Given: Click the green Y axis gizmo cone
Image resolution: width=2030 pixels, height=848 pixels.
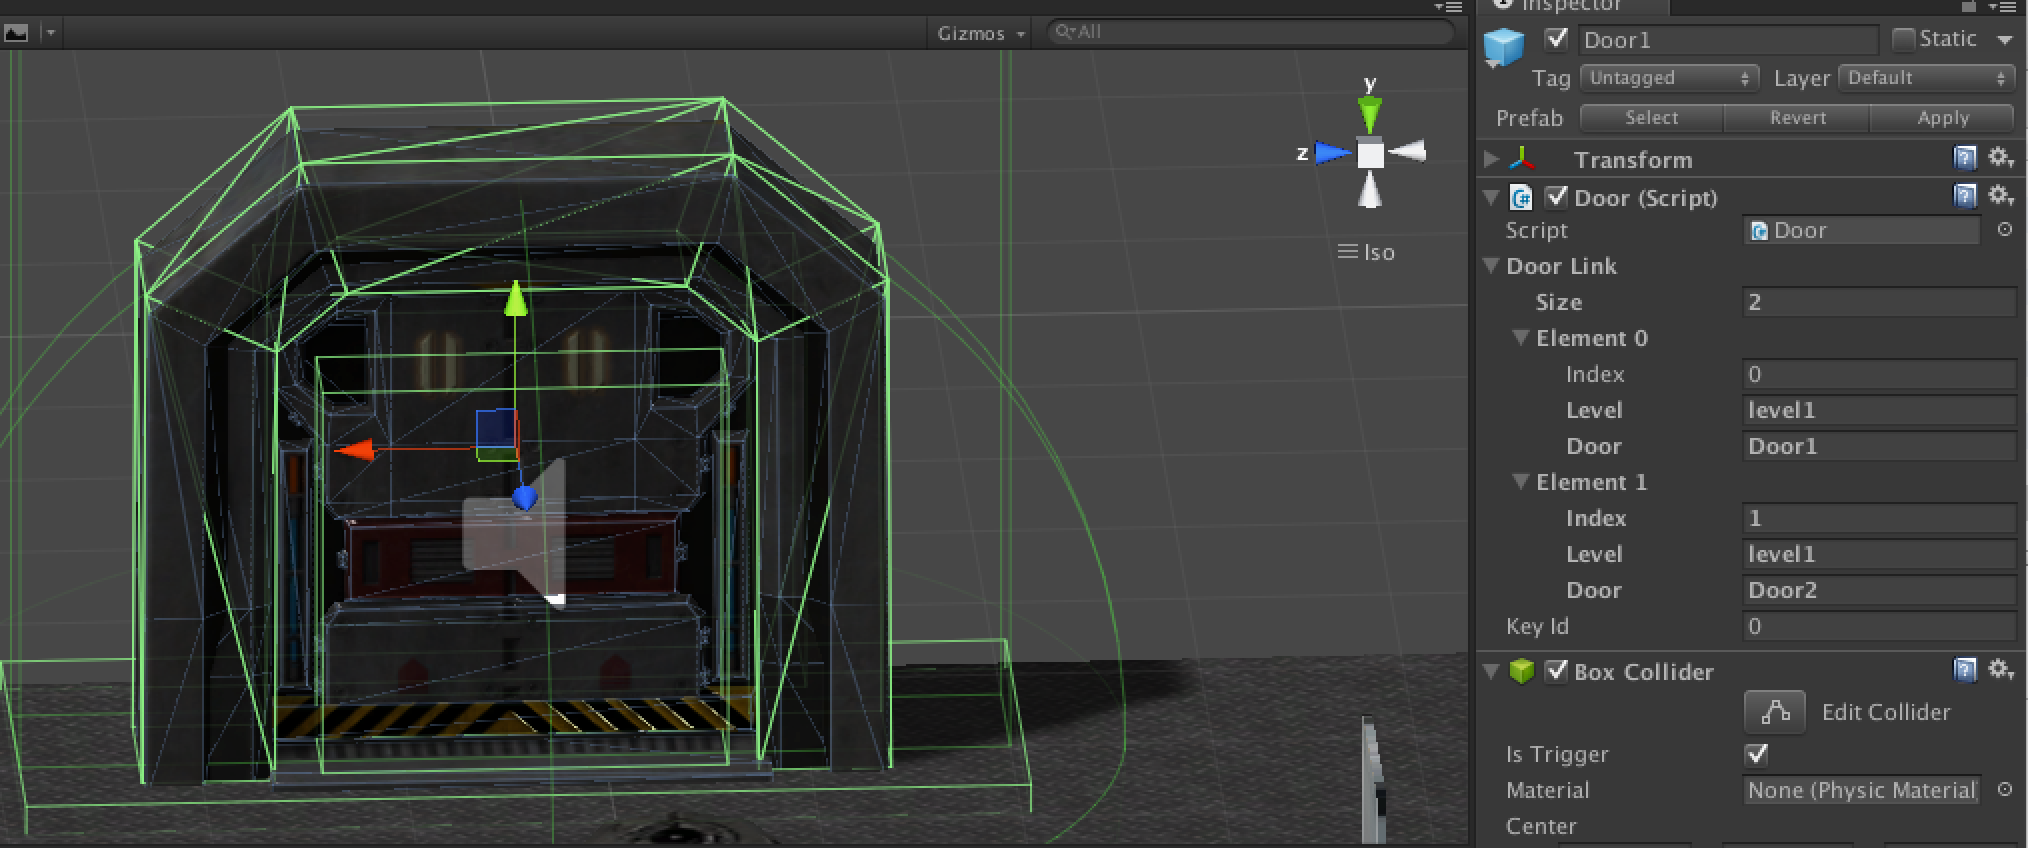Looking at the screenshot, I should pos(1369,114).
